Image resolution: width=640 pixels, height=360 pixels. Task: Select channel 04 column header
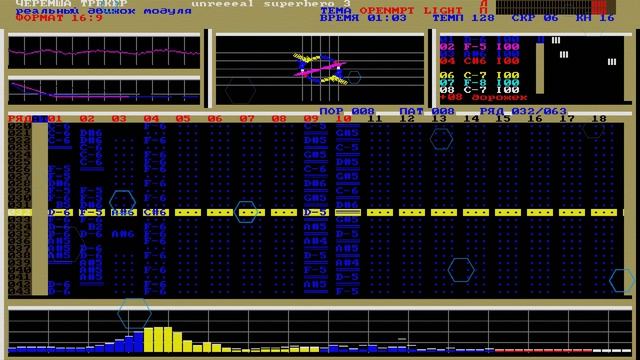151,119
